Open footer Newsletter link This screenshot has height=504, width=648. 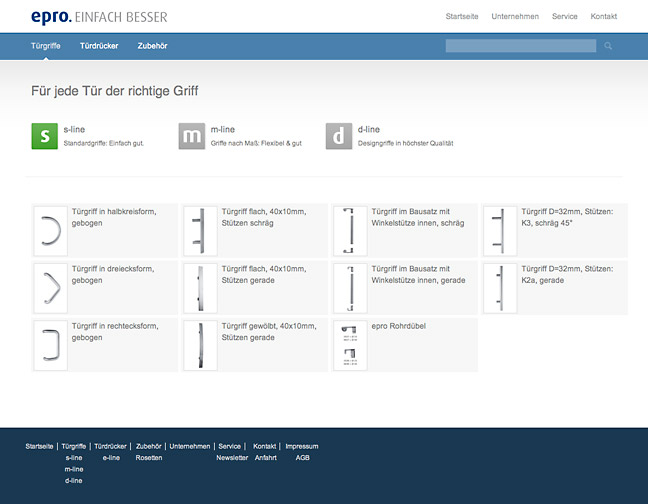(232, 458)
